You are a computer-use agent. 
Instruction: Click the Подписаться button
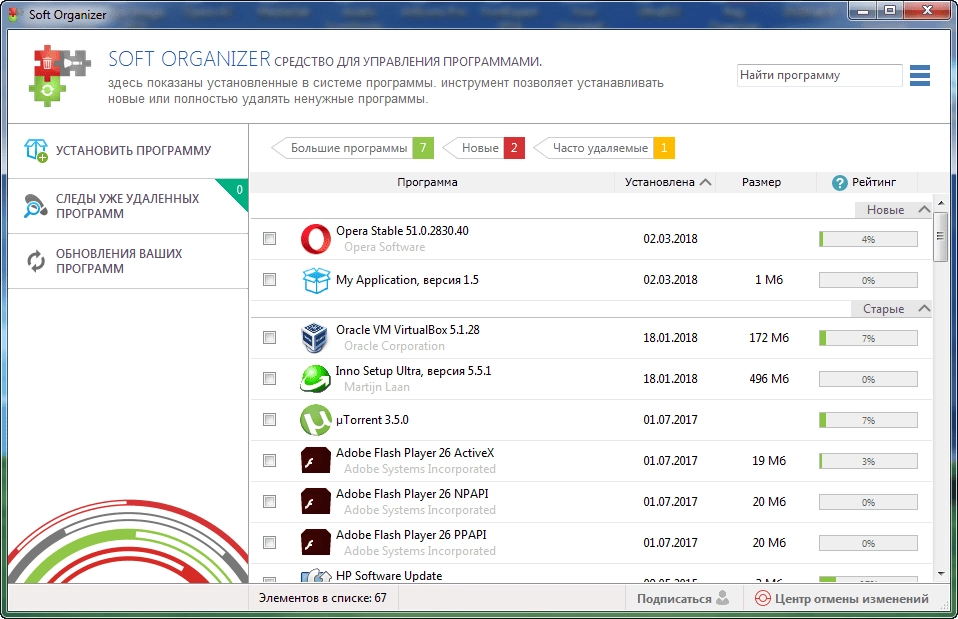pos(683,598)
